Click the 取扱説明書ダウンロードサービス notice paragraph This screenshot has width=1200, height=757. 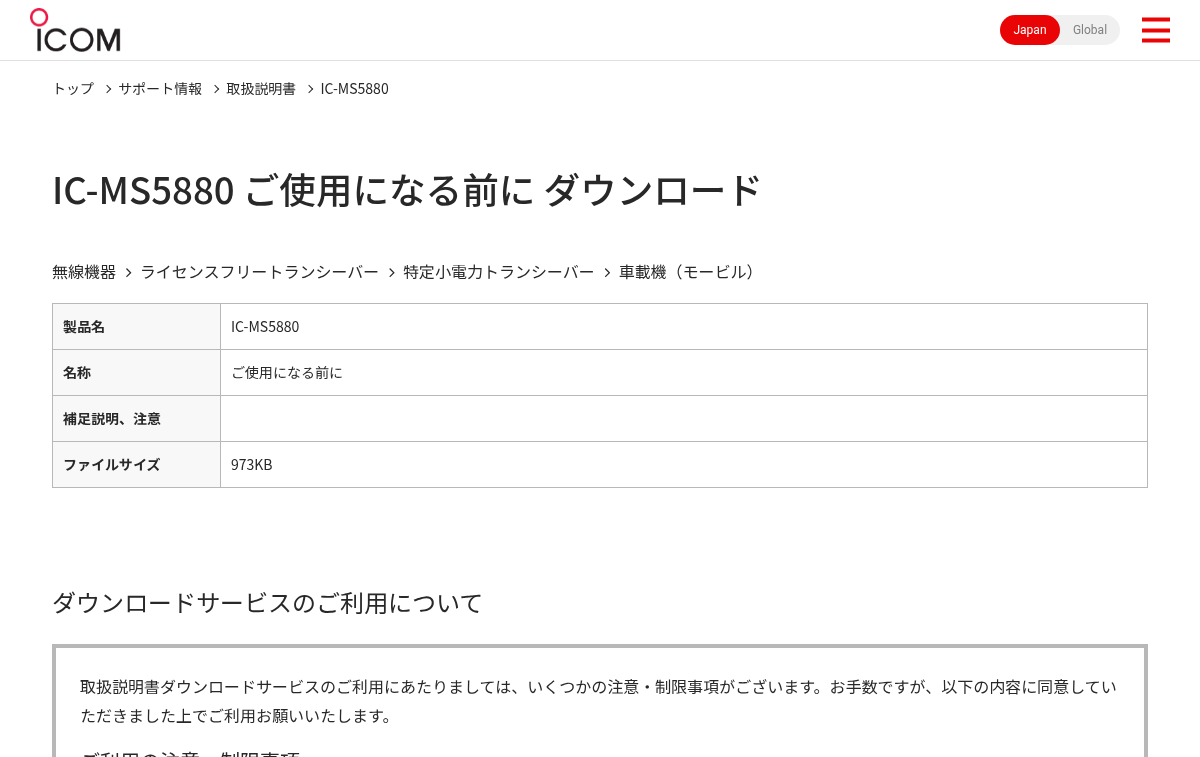pyautogui.click(x=598, y=701)
